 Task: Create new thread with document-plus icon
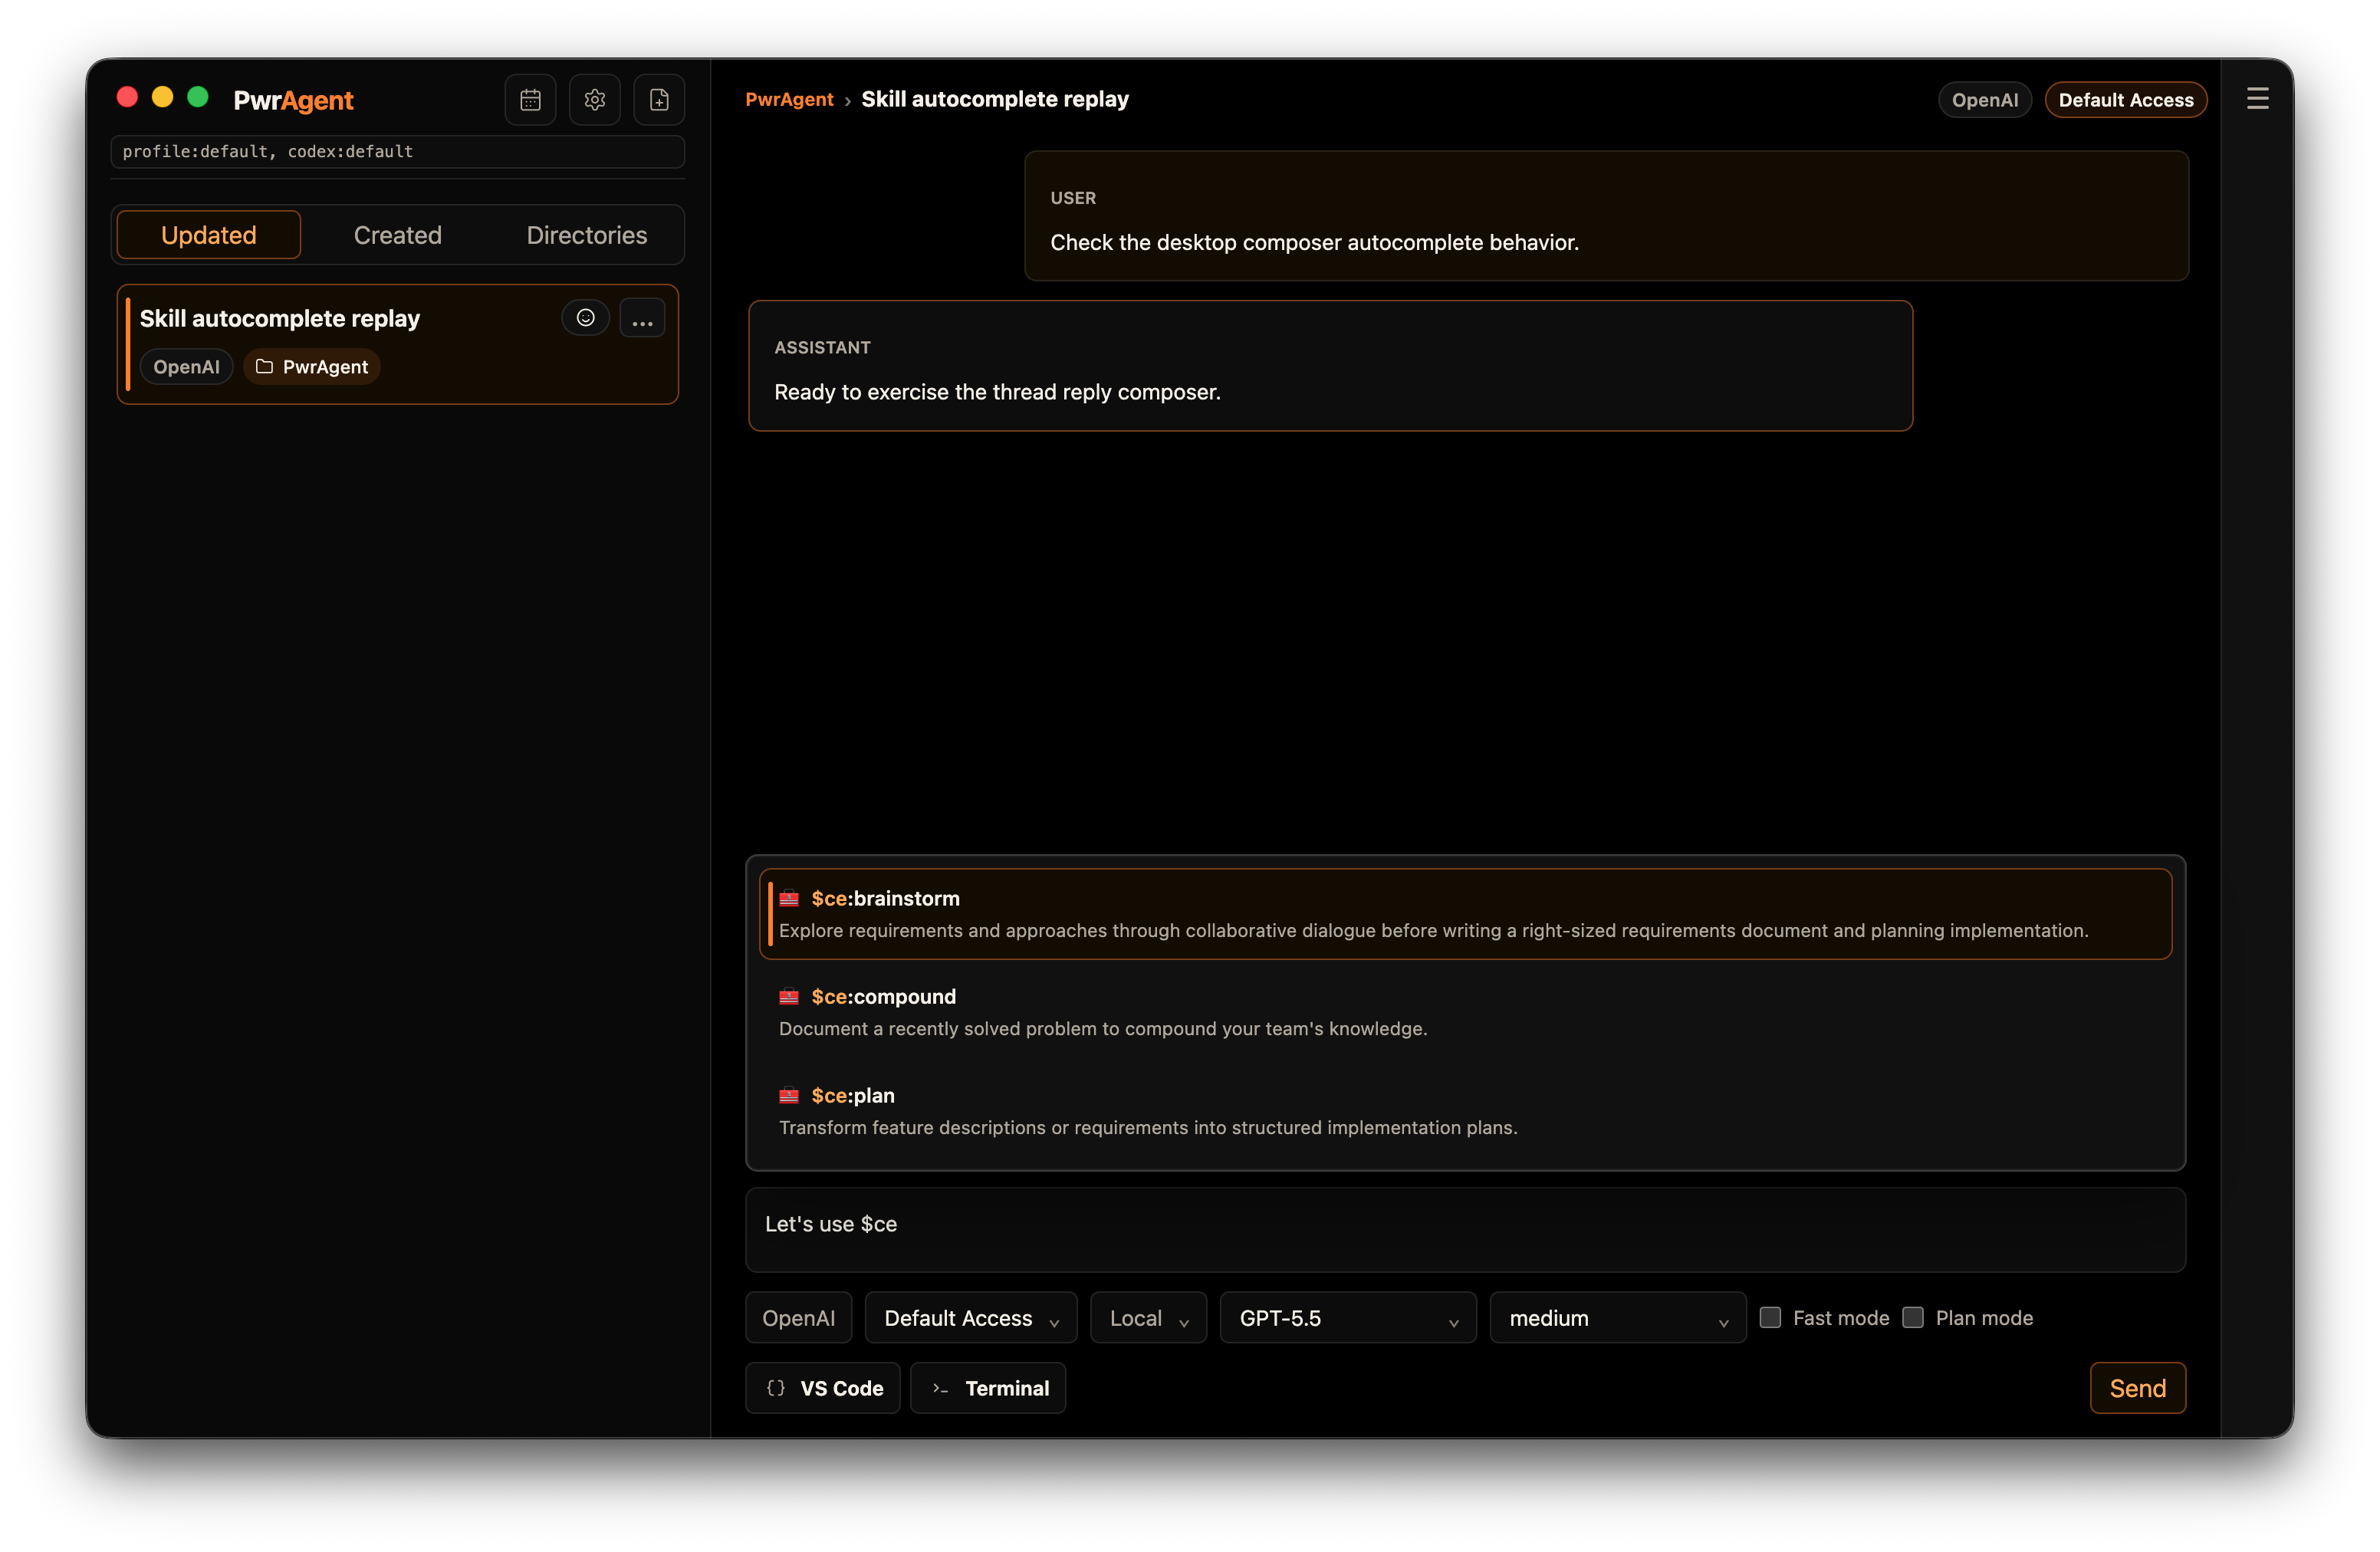click(x=659, y=100)
